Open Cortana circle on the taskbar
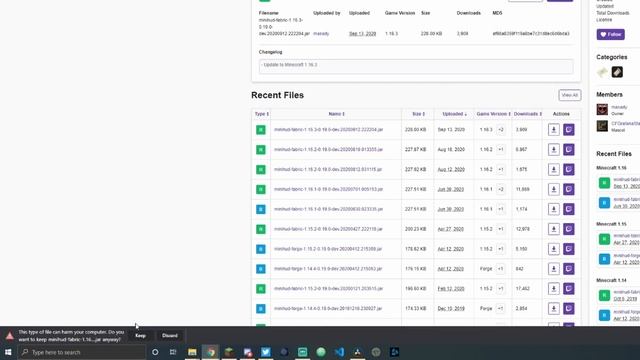This screenshot has height=360, width=640. [x=155, y=352]
